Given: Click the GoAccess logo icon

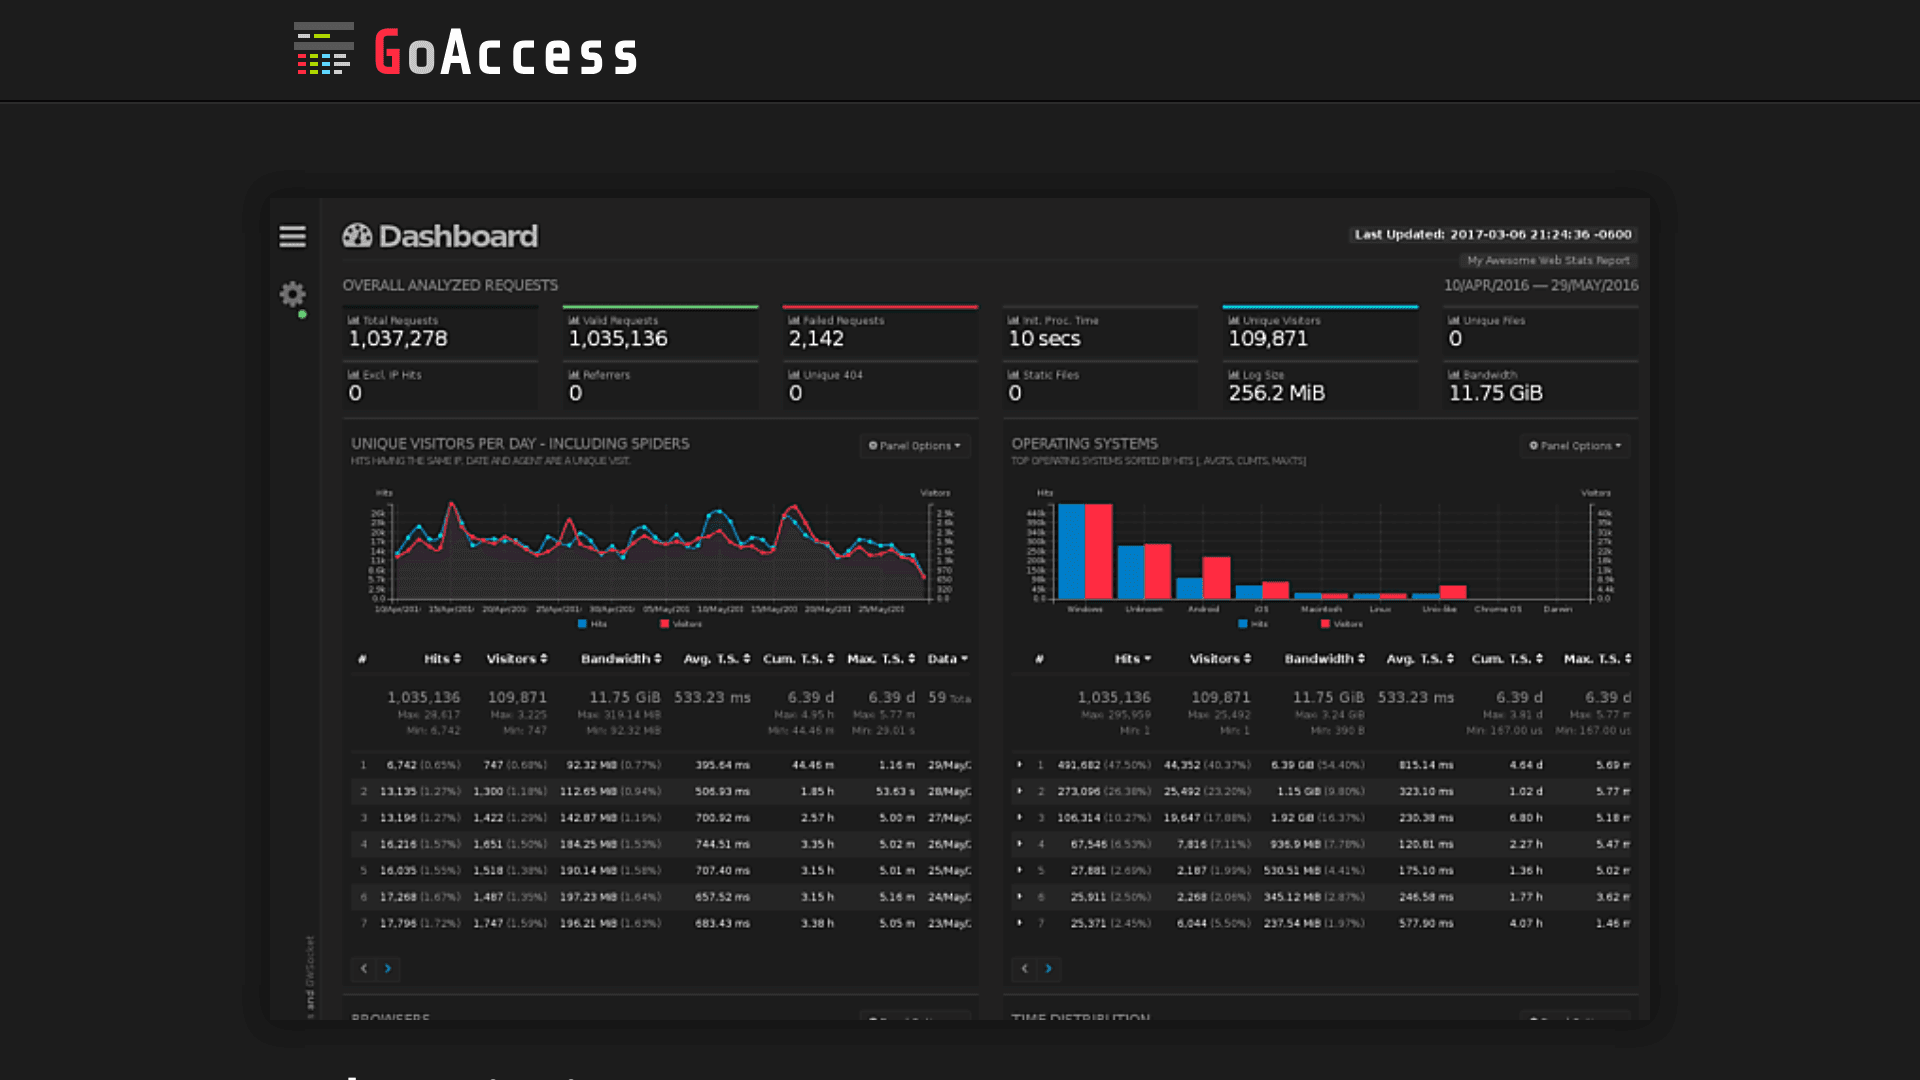Looking at the screenshot, I should 323,49.
